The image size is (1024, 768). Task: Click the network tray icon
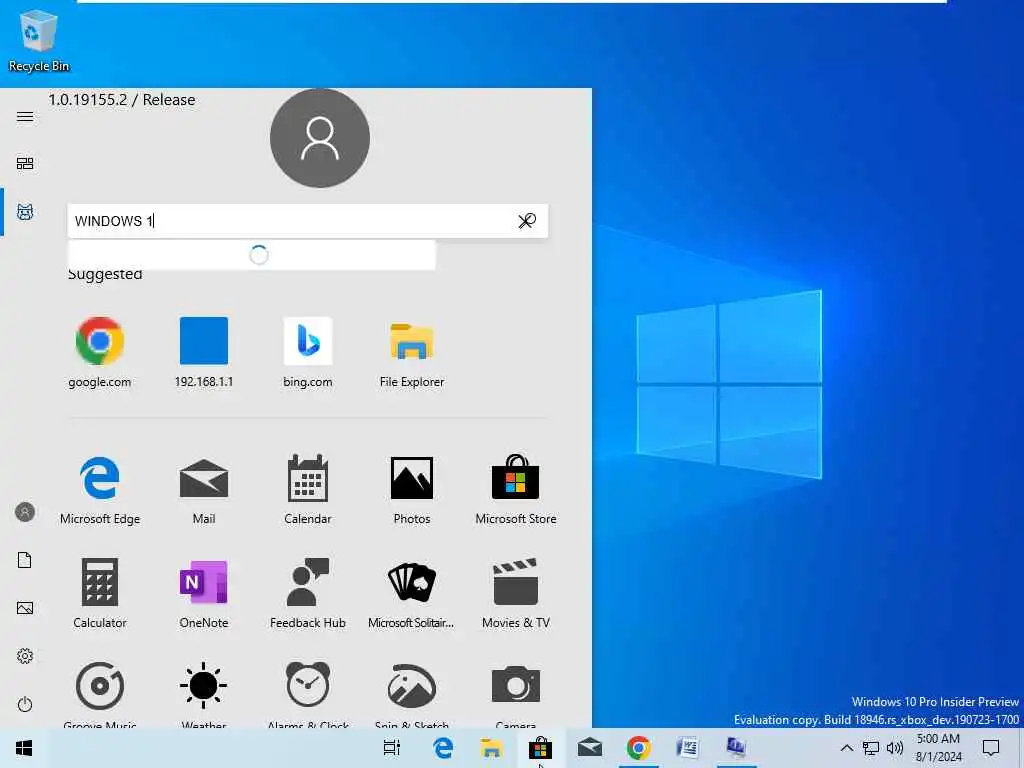click(871, 748)
